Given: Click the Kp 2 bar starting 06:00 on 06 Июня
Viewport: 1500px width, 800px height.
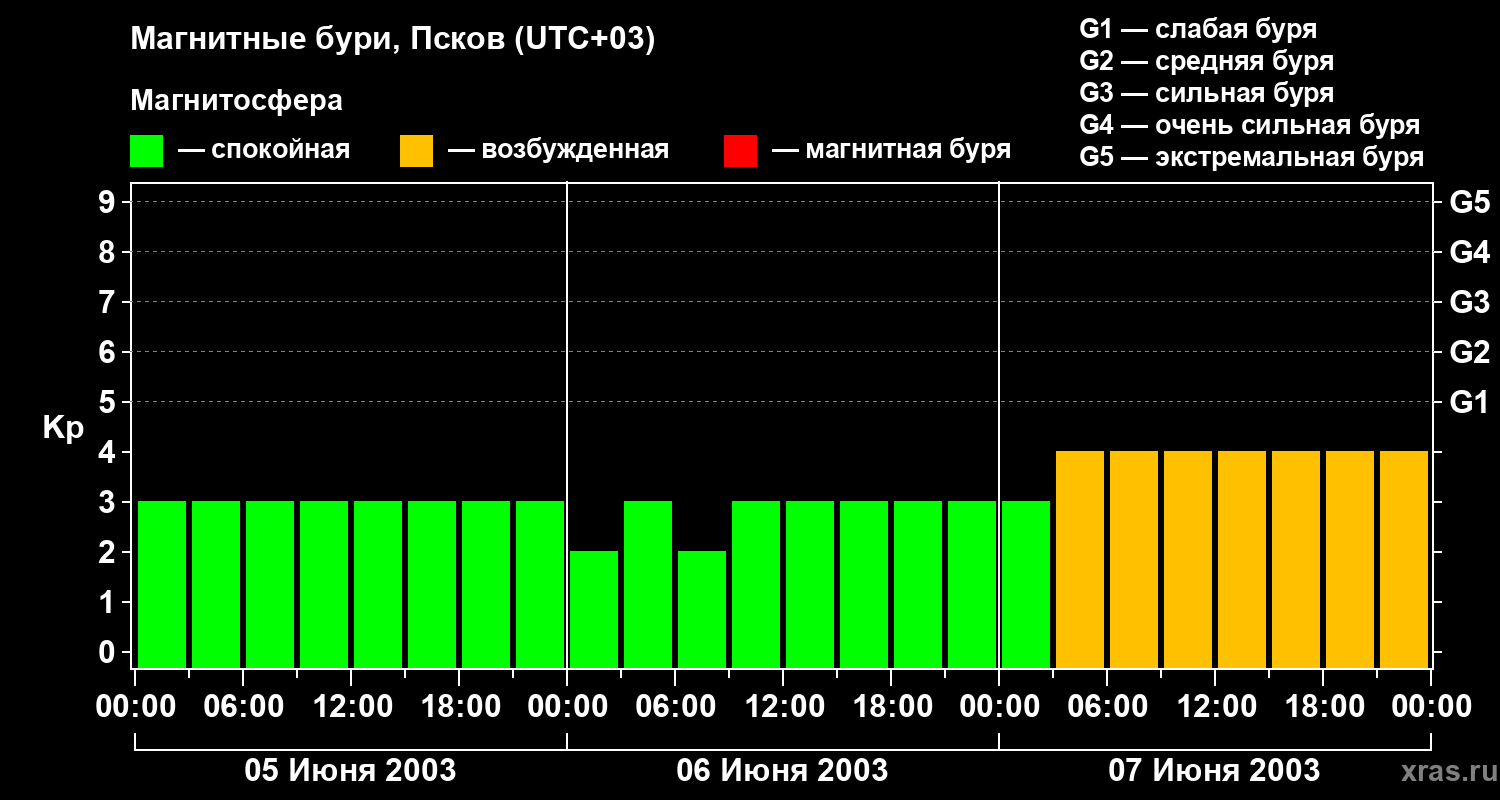Looking at the screenshot, I should coord(702,609).
